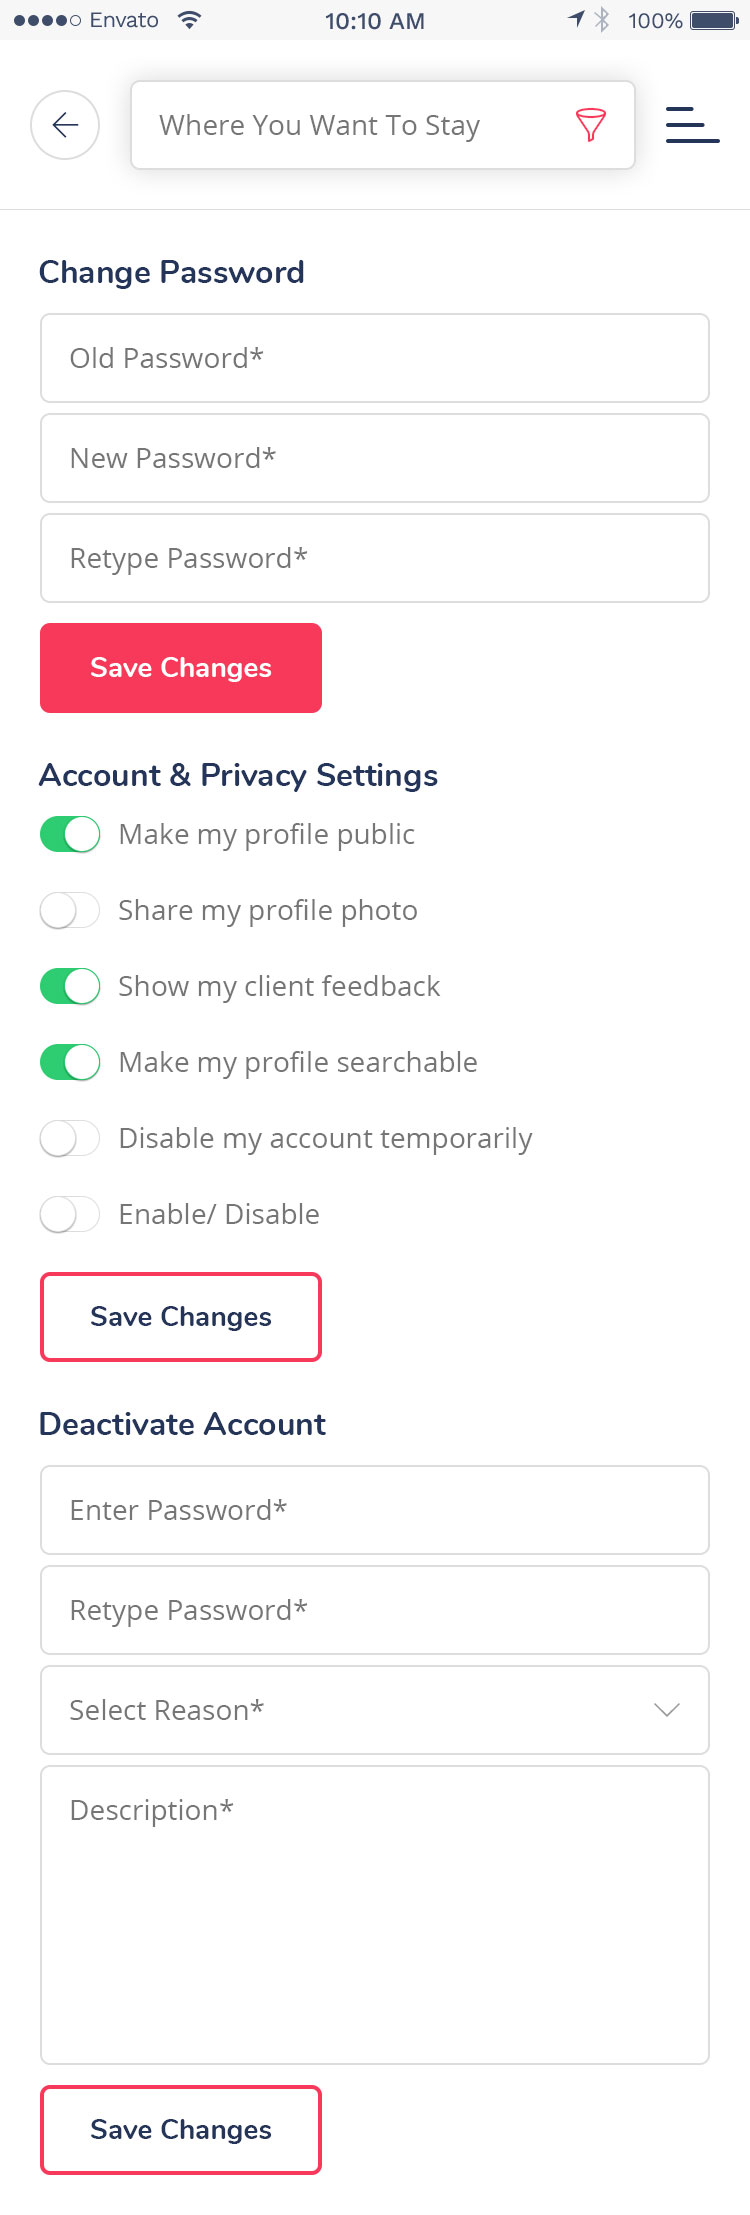750x2215 pixels.
Task: Tap the battery icon in status bar
Action: pyautogui.click(x=714, y=20)
